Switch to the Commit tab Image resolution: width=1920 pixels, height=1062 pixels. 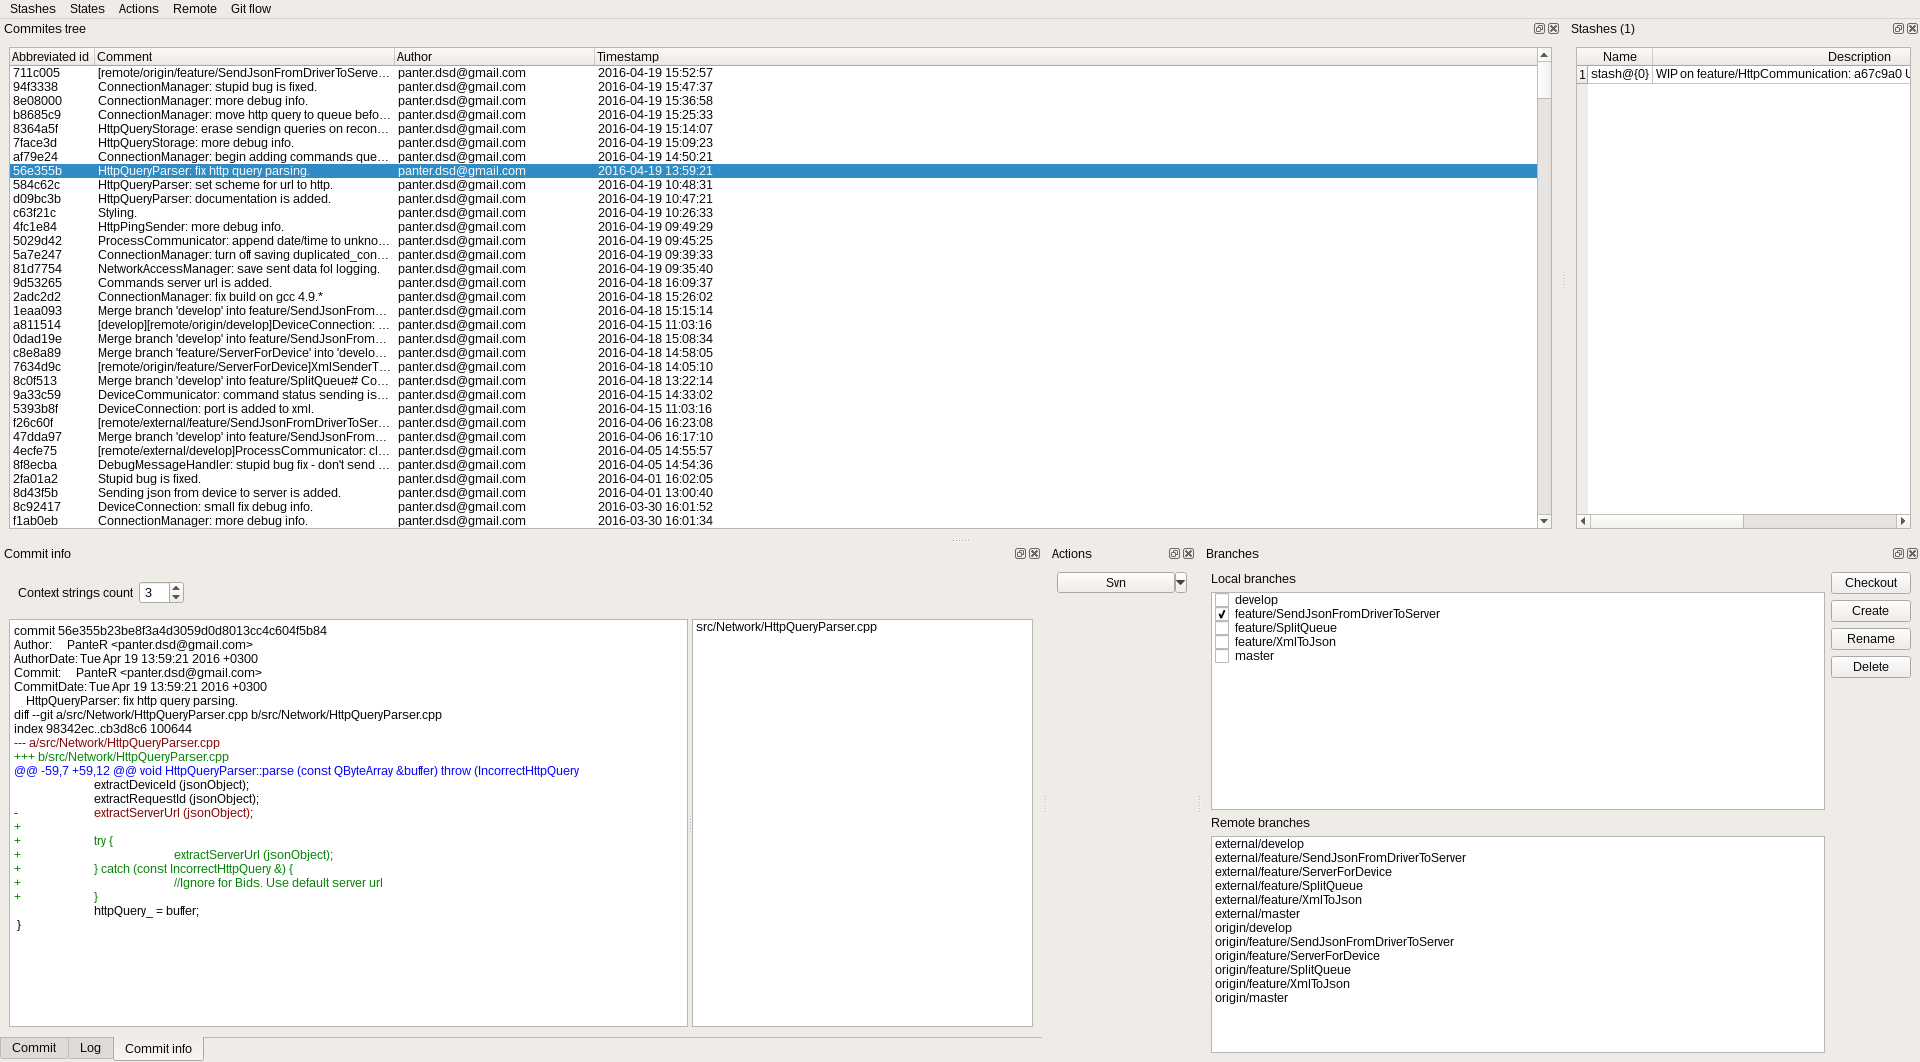click(x=34, y=1048)
